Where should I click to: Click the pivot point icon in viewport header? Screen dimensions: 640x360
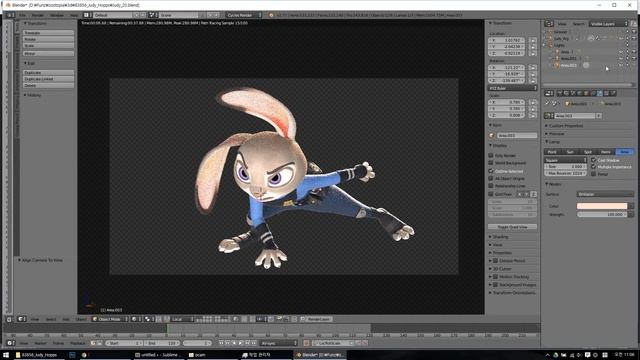(148, 319)
